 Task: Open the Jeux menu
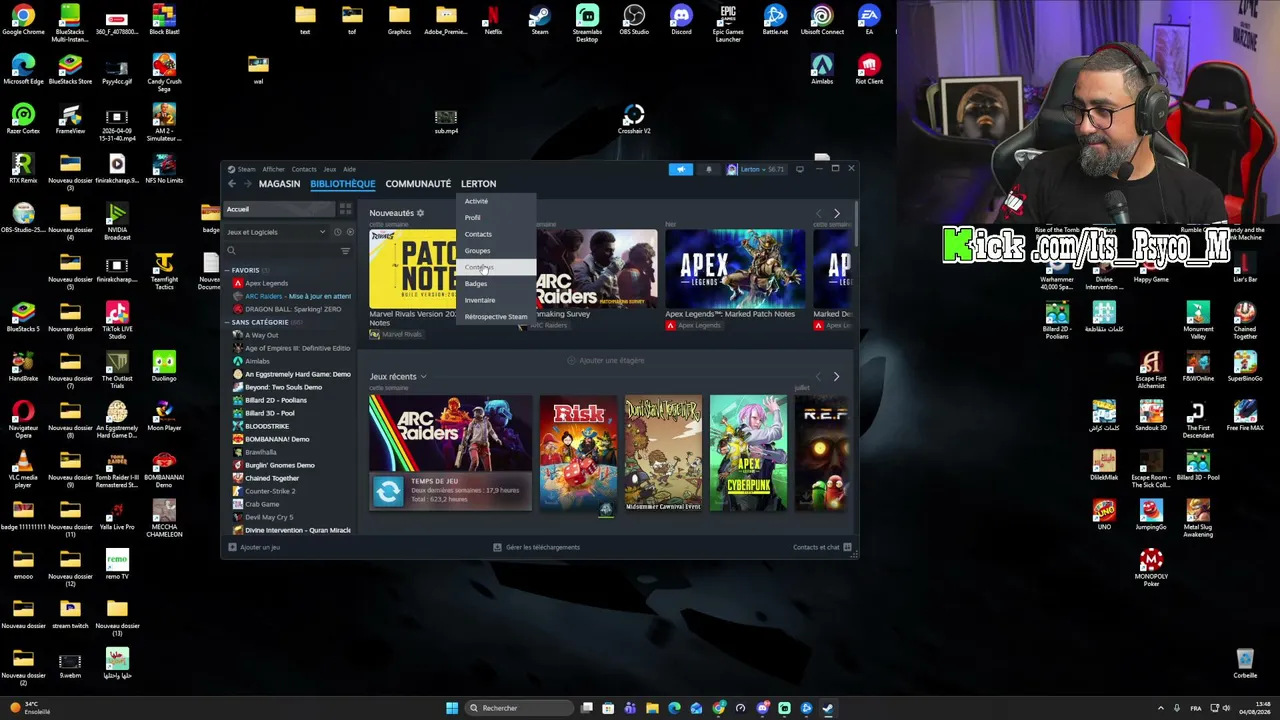(x=329, y=169)
